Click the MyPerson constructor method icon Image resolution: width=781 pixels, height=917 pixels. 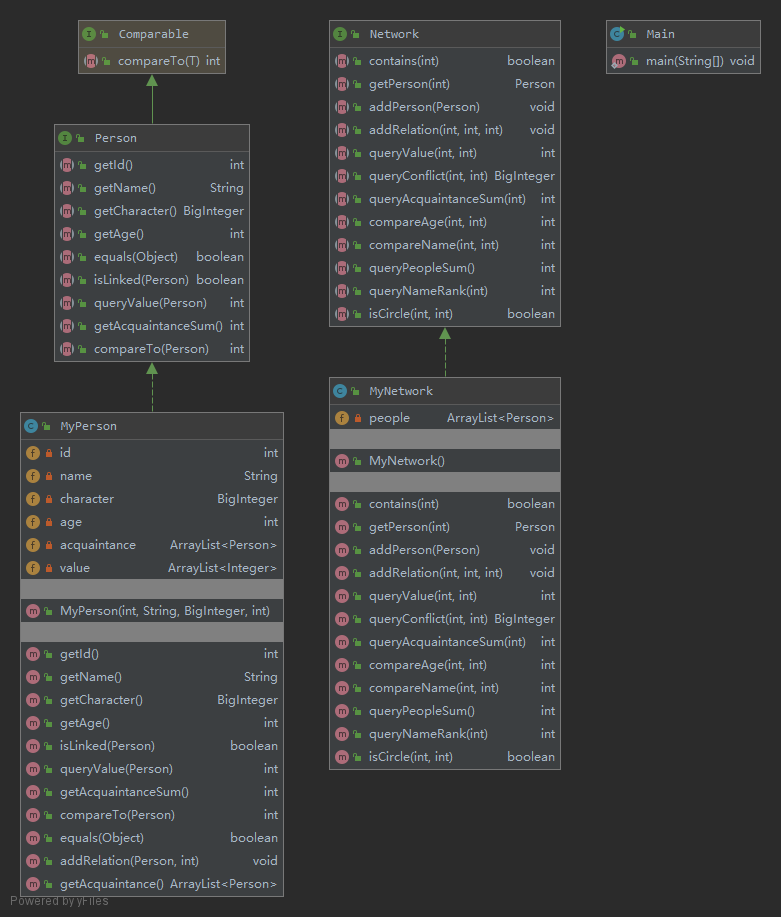pyautogui.click(x=33, y=611)
